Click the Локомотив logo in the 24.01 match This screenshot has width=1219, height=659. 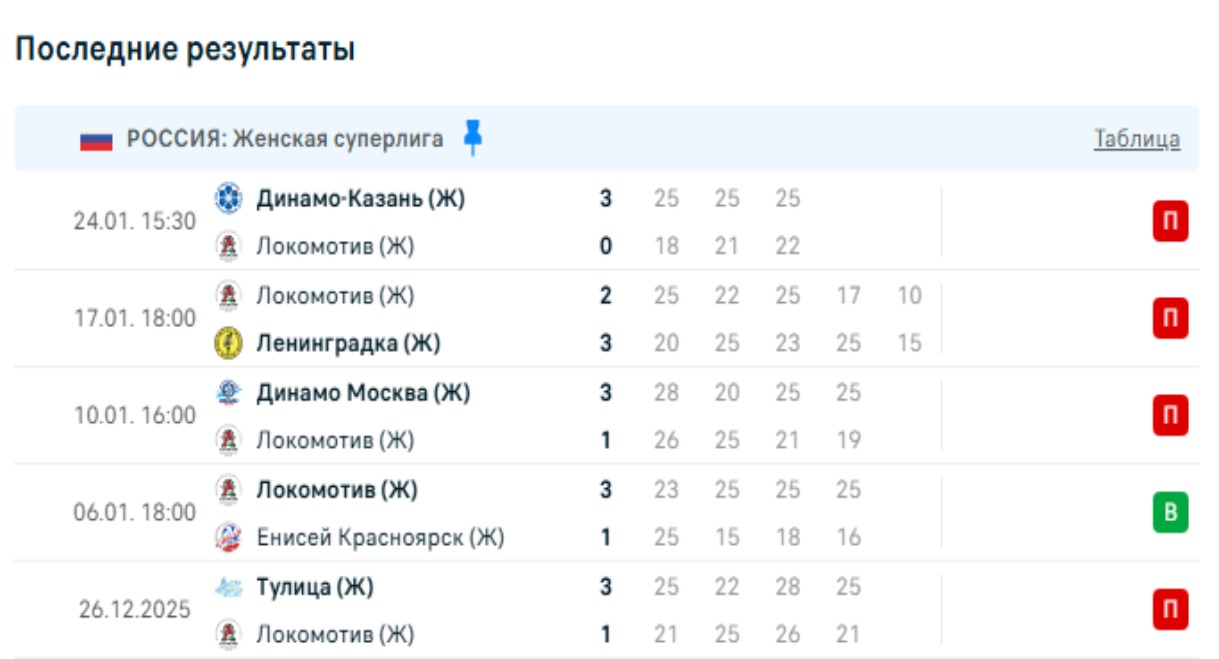coord(229,246)
